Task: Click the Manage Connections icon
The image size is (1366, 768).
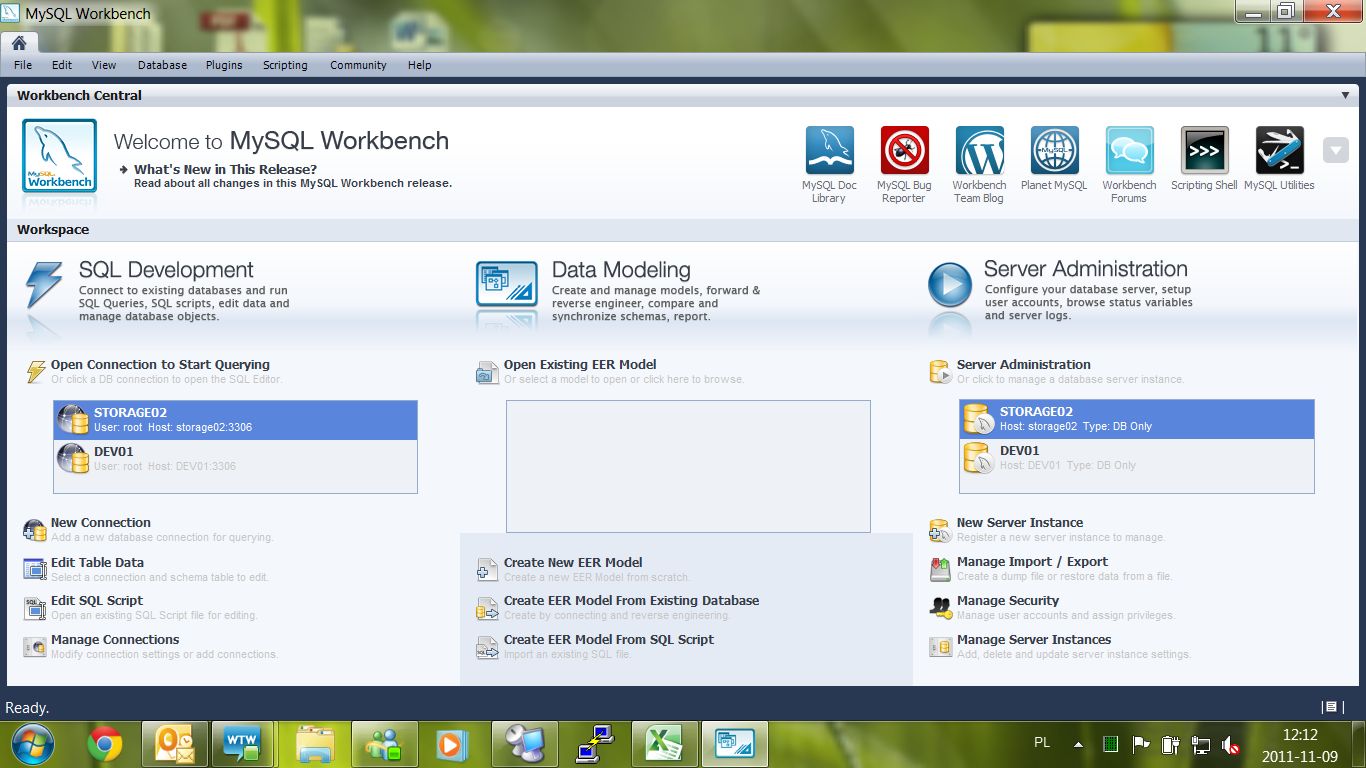Action: (35, 647)
